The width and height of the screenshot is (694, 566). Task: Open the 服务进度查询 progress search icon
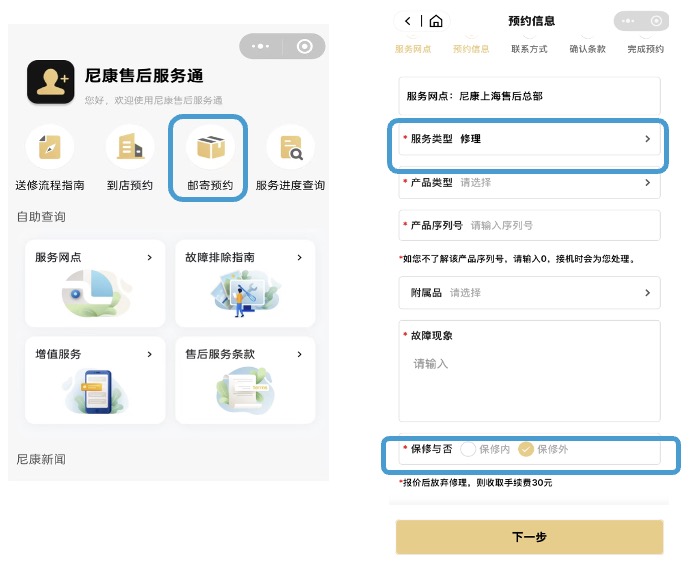coord(291,149)
